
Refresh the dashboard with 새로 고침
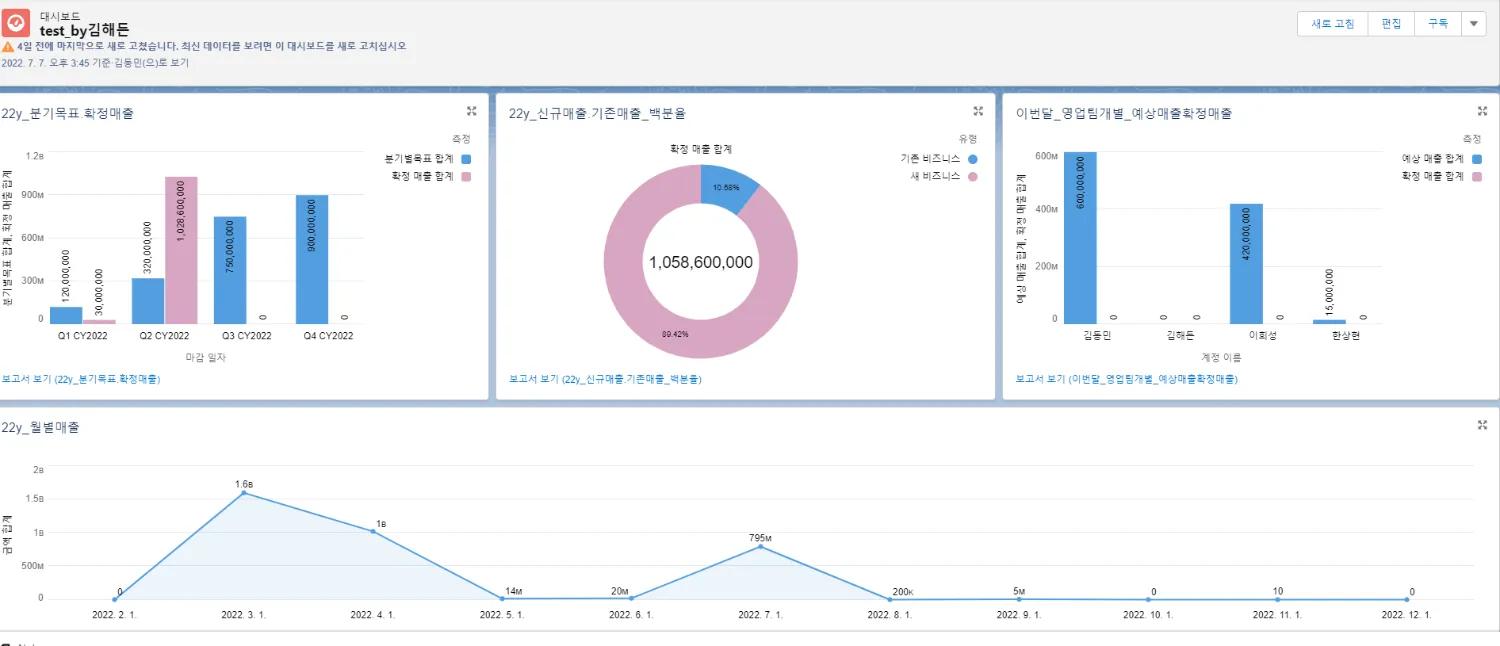1332,23
